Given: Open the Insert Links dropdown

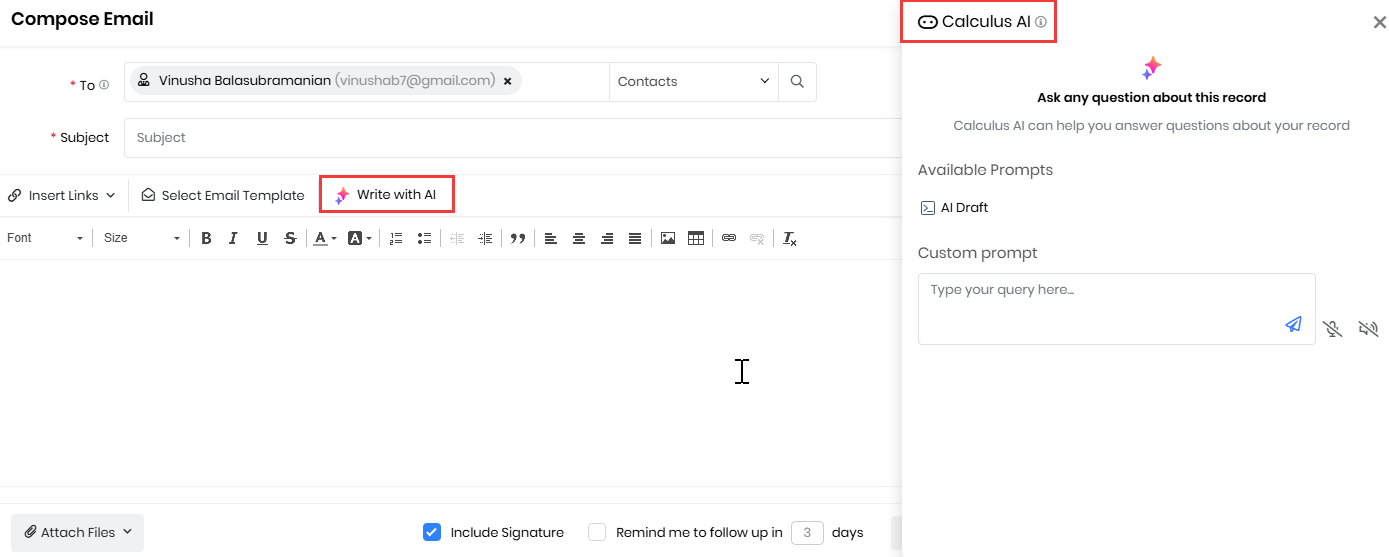Looking at the screenshot, I should point(62,196).
